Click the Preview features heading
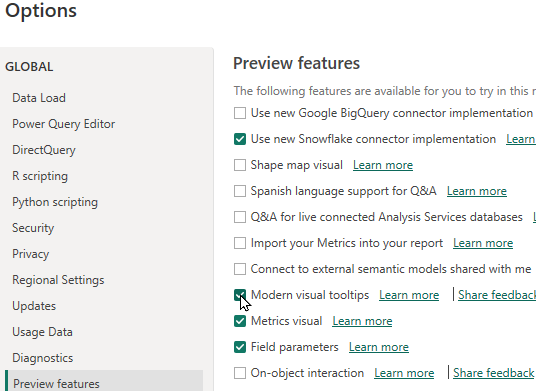 tap(296, 63)
